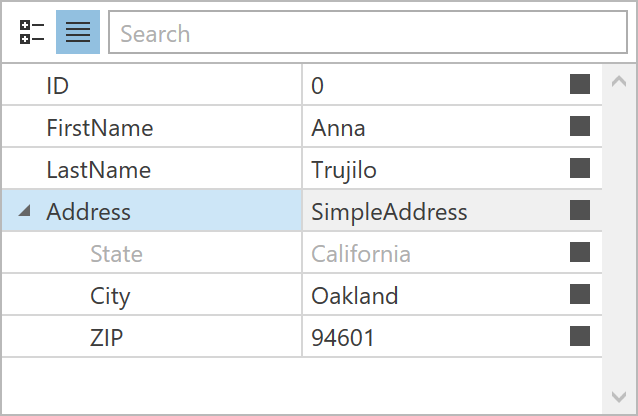
Task: Collapse the Address property group
Action: tap(25, 211)
